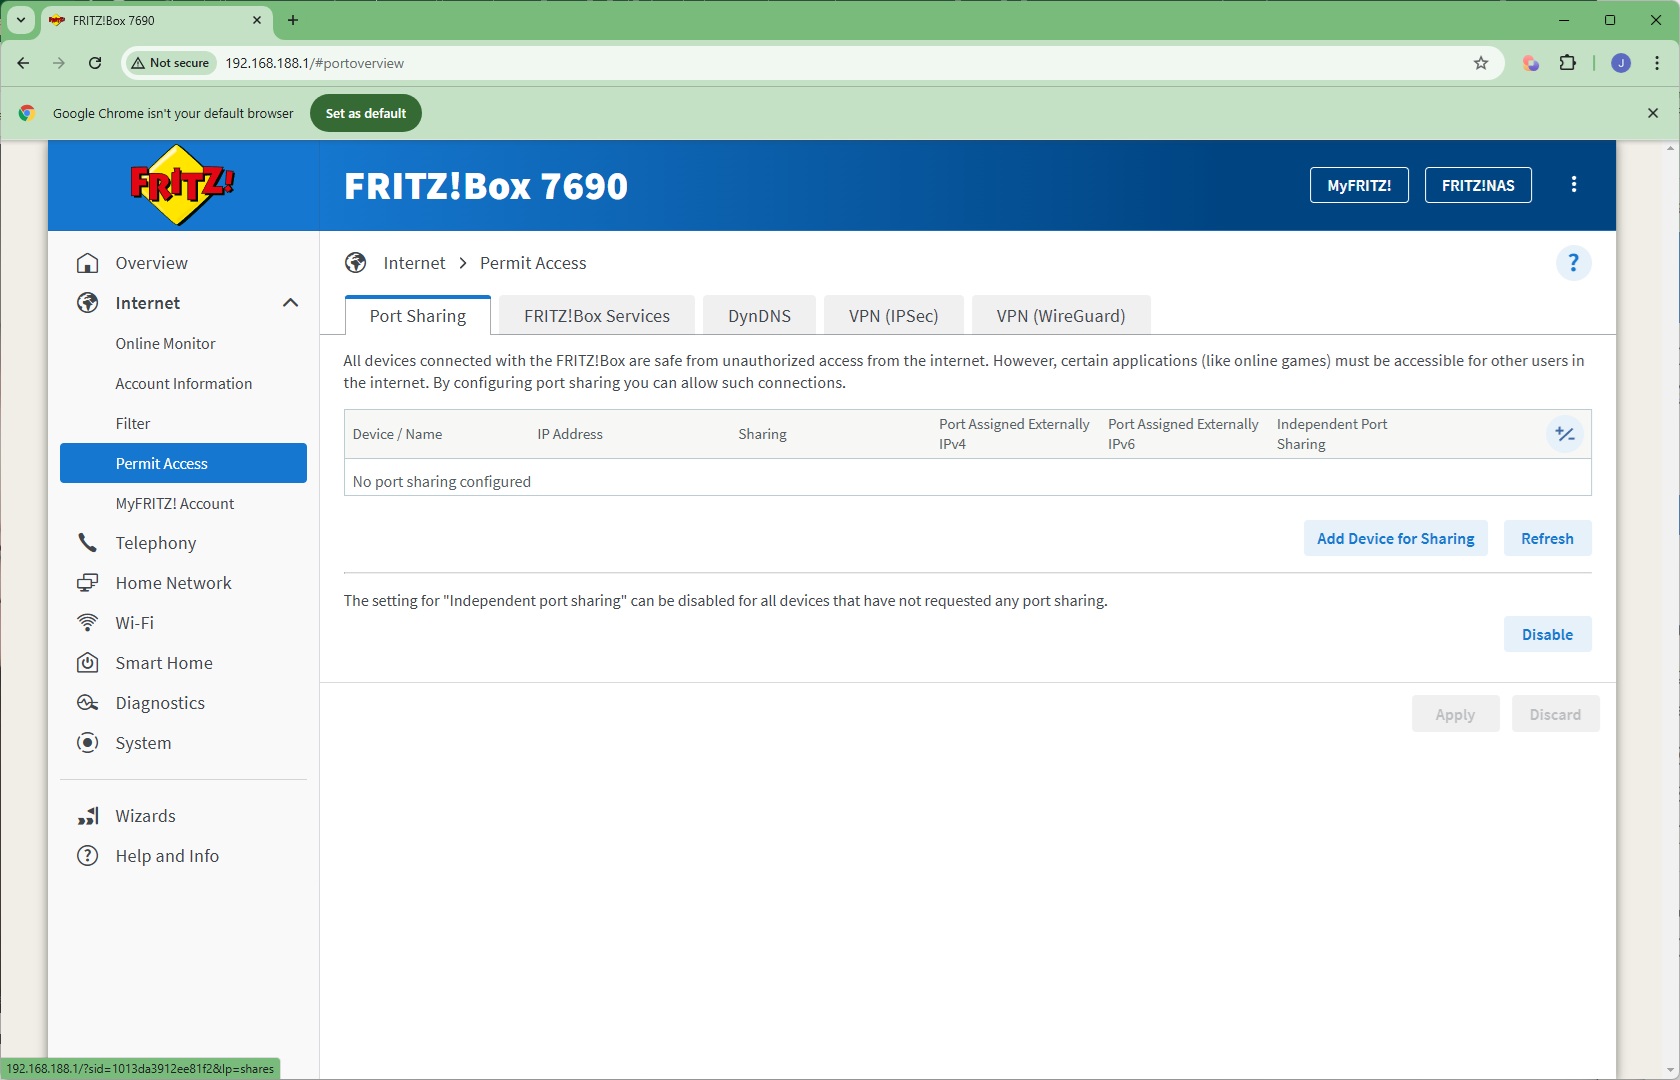Click the Device / Name column header
This screenshot has width=1680, height=1080.
coord(397,434)
